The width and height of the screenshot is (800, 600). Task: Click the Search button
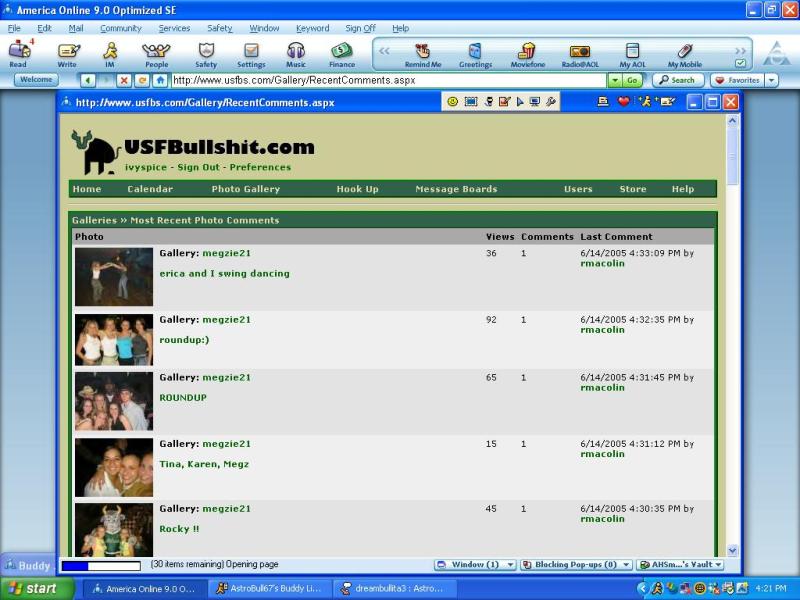[x=678, y=80]
